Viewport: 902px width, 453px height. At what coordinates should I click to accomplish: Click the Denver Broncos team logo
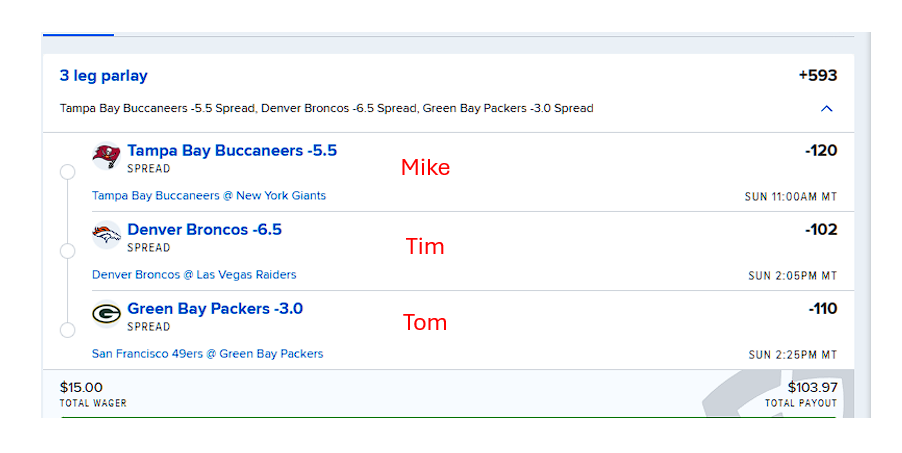106,235
